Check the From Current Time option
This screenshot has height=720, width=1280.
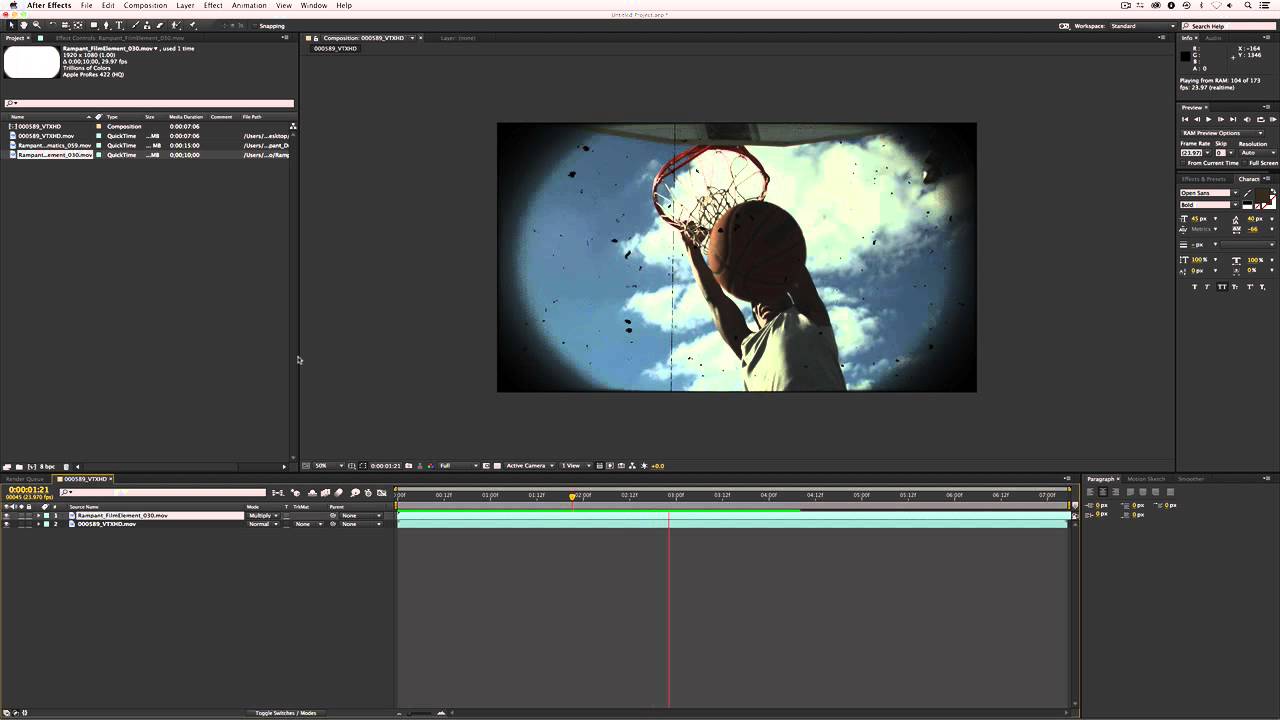pos(1184,163)
